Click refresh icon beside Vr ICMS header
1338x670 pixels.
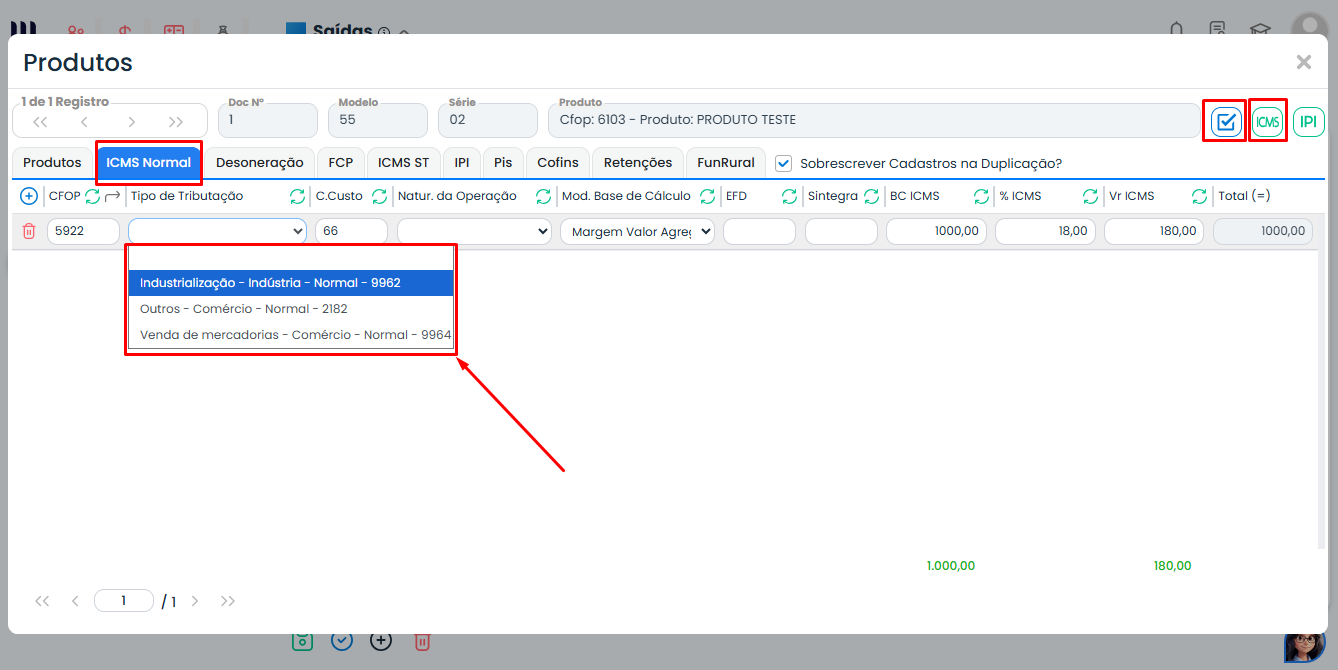[1200, 196]
